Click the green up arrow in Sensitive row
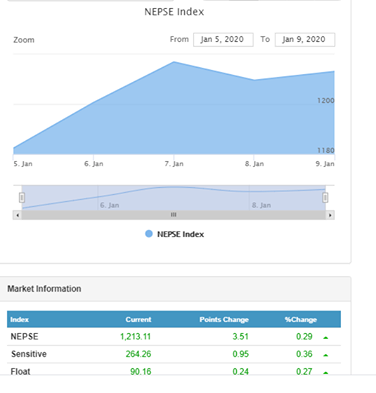 pyautogui.click(x=326, y=355)
